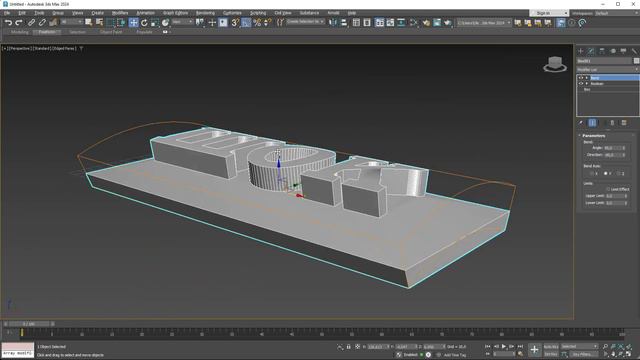The image size is (640, 360).
Task: Click Add Time Tag label
Action: coord(455,355)
